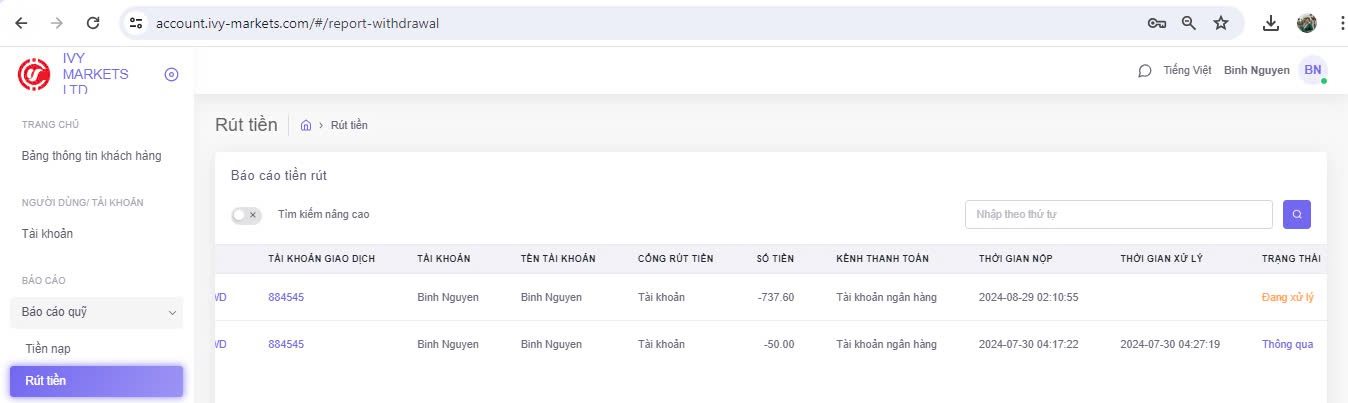Viewport: 1348px width, 403px height.
Task: Open the password key icon
Action: coord(1157,22)
